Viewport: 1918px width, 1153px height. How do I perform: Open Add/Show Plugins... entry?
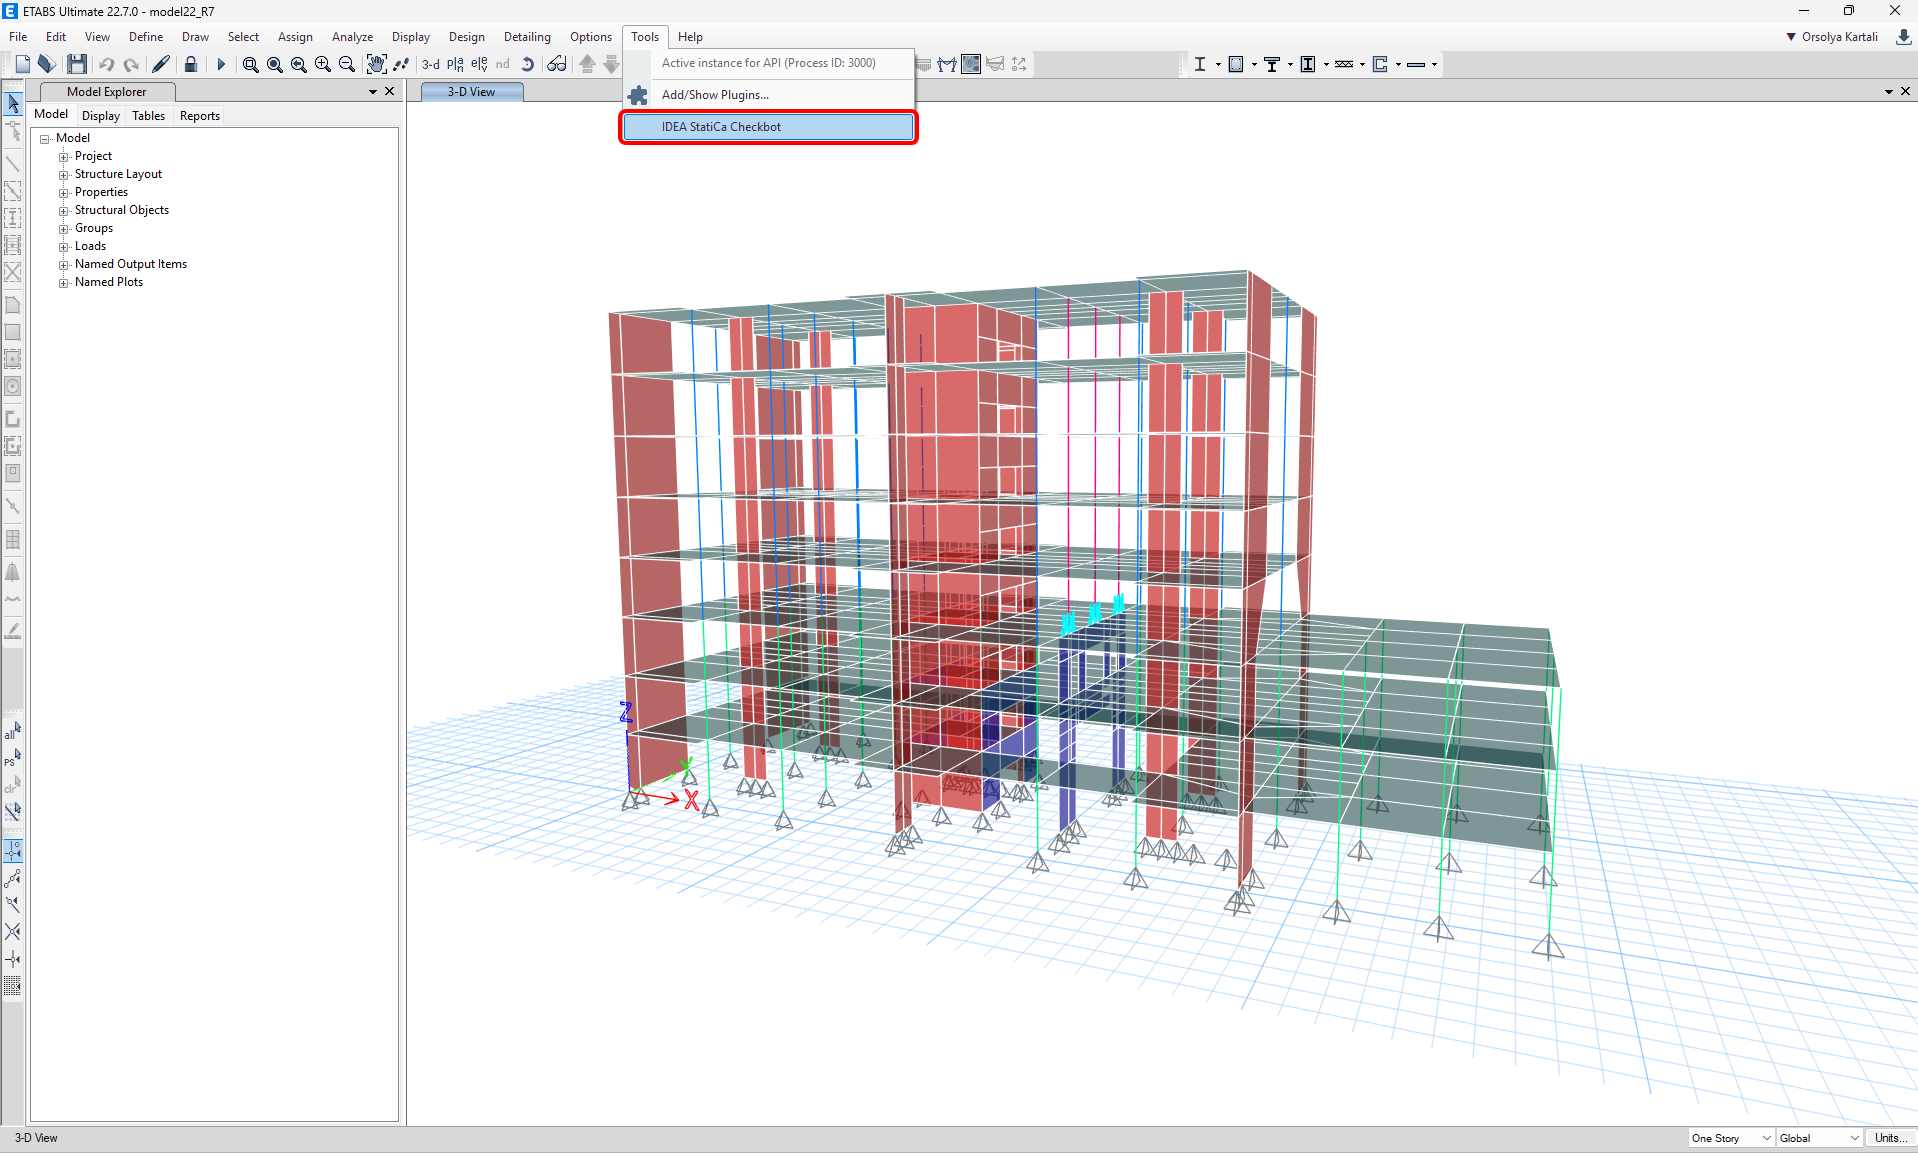click(715, 95)
